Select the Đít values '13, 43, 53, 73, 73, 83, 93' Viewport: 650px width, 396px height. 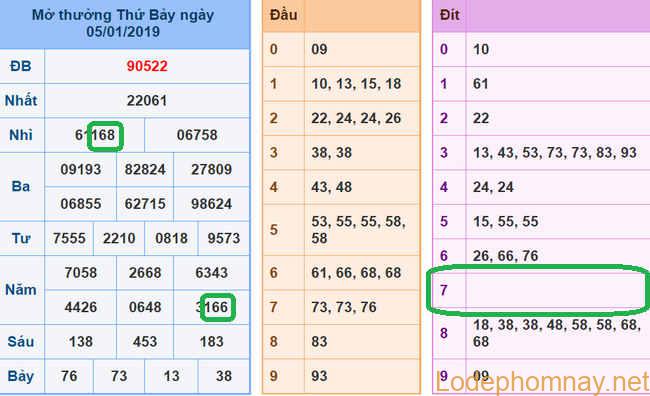coord(555,153)
